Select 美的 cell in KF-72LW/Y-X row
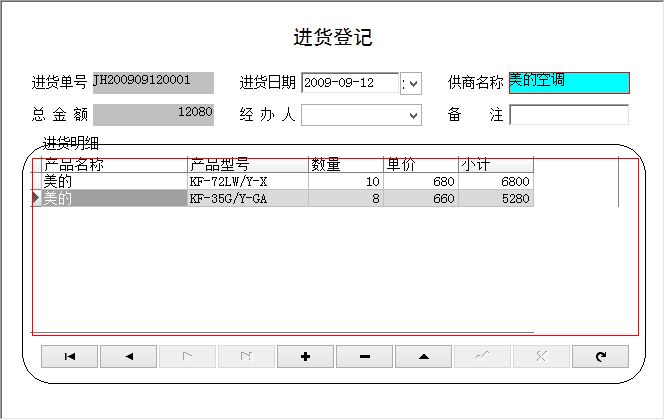This screenshot has width=665, height=420. (x=115, y=182)
